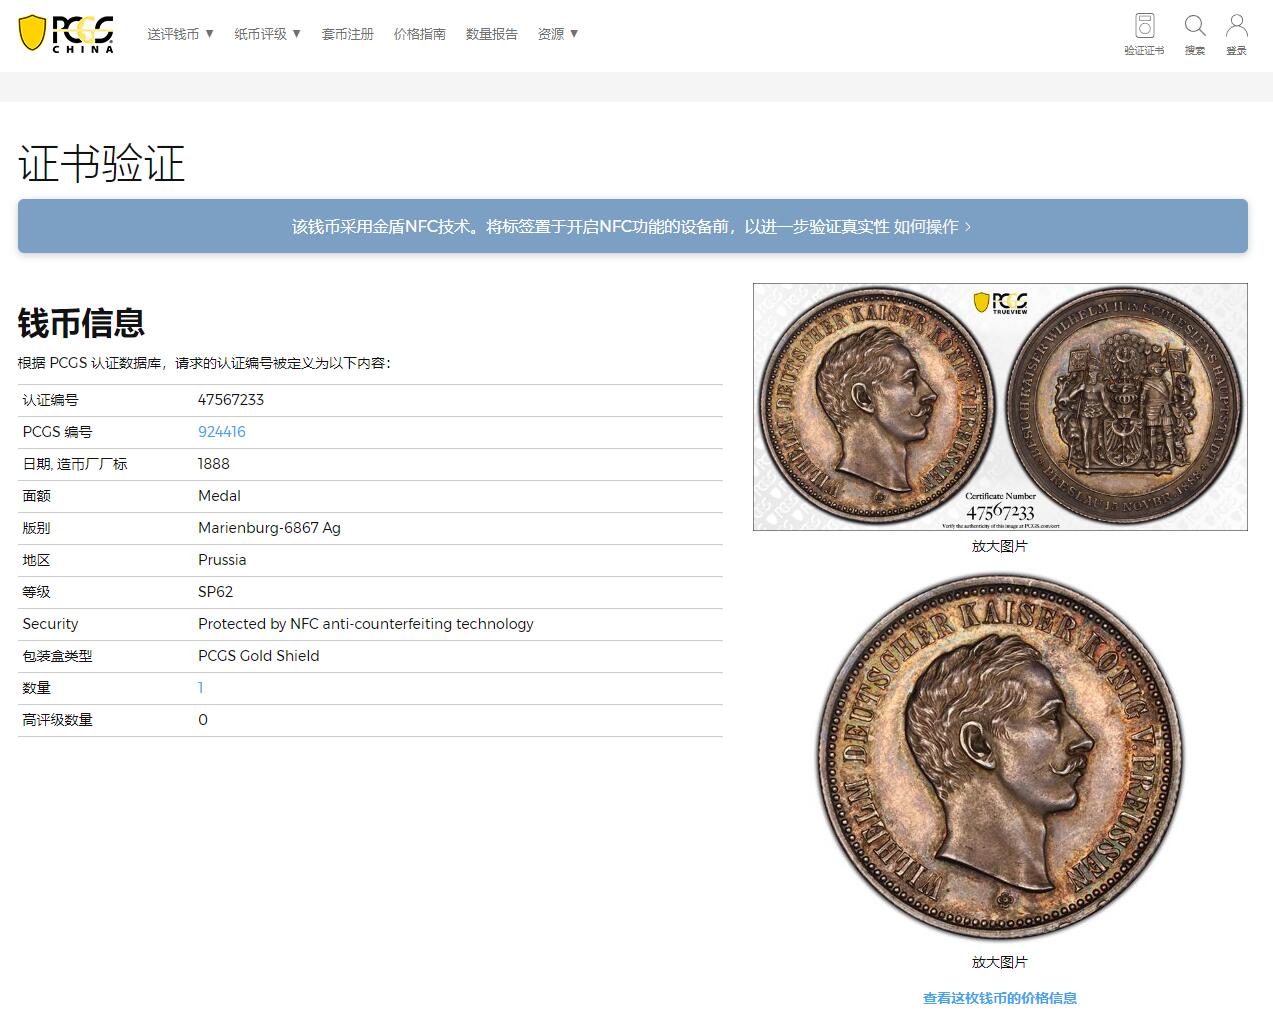Viewport: 1273px width, 1019px height.
Task: Click the 搜索 search magnifier icon
Action: click(1195, 34)
